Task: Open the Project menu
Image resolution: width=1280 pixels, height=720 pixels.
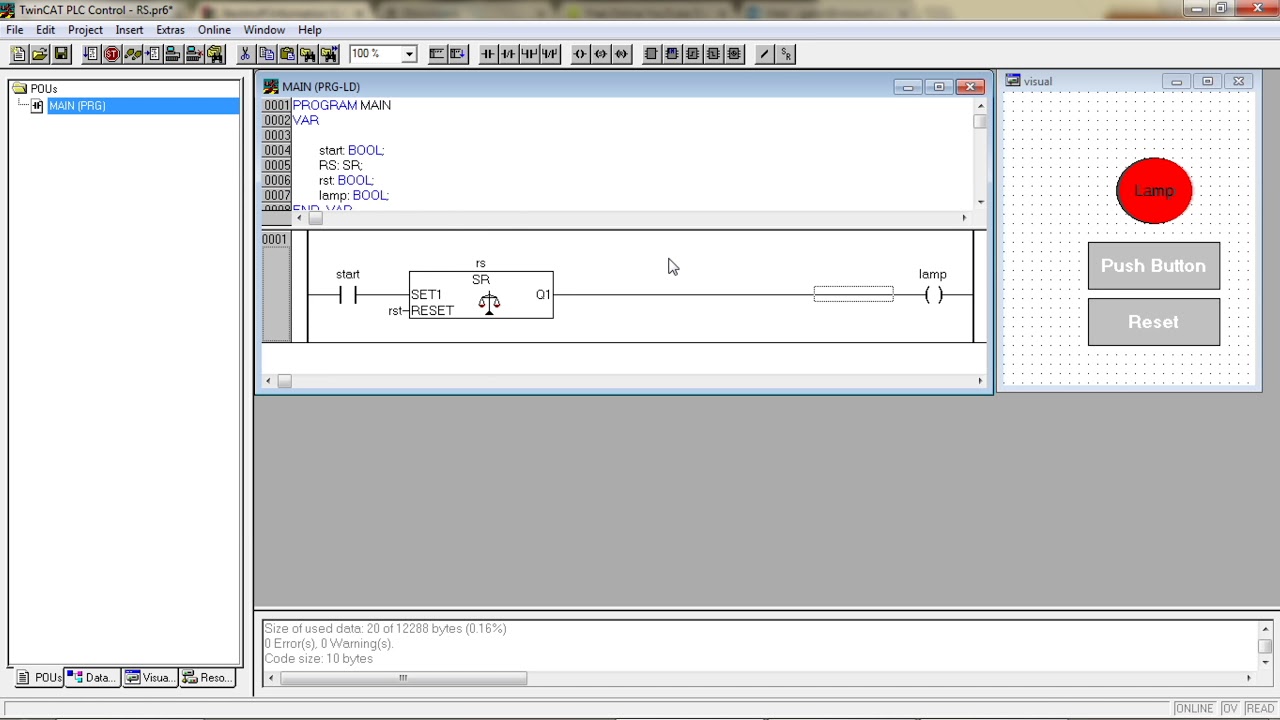Action: coord(85,30)
